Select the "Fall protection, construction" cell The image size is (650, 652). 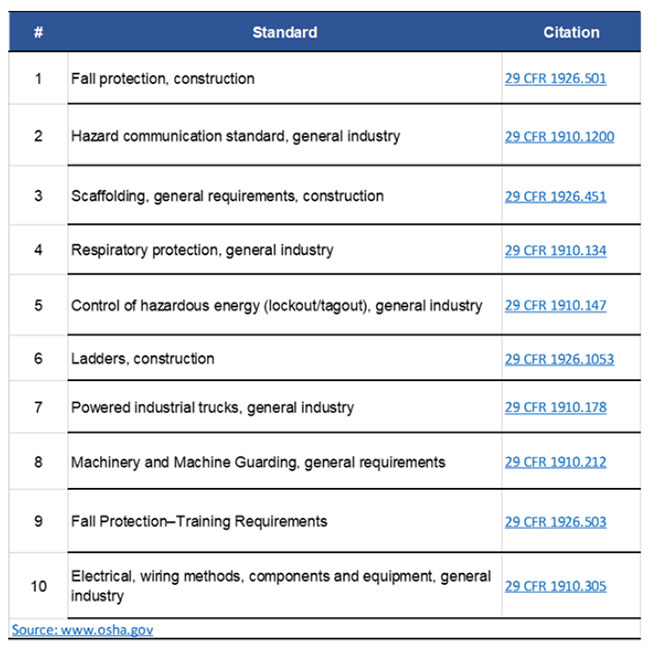[163, 79]
